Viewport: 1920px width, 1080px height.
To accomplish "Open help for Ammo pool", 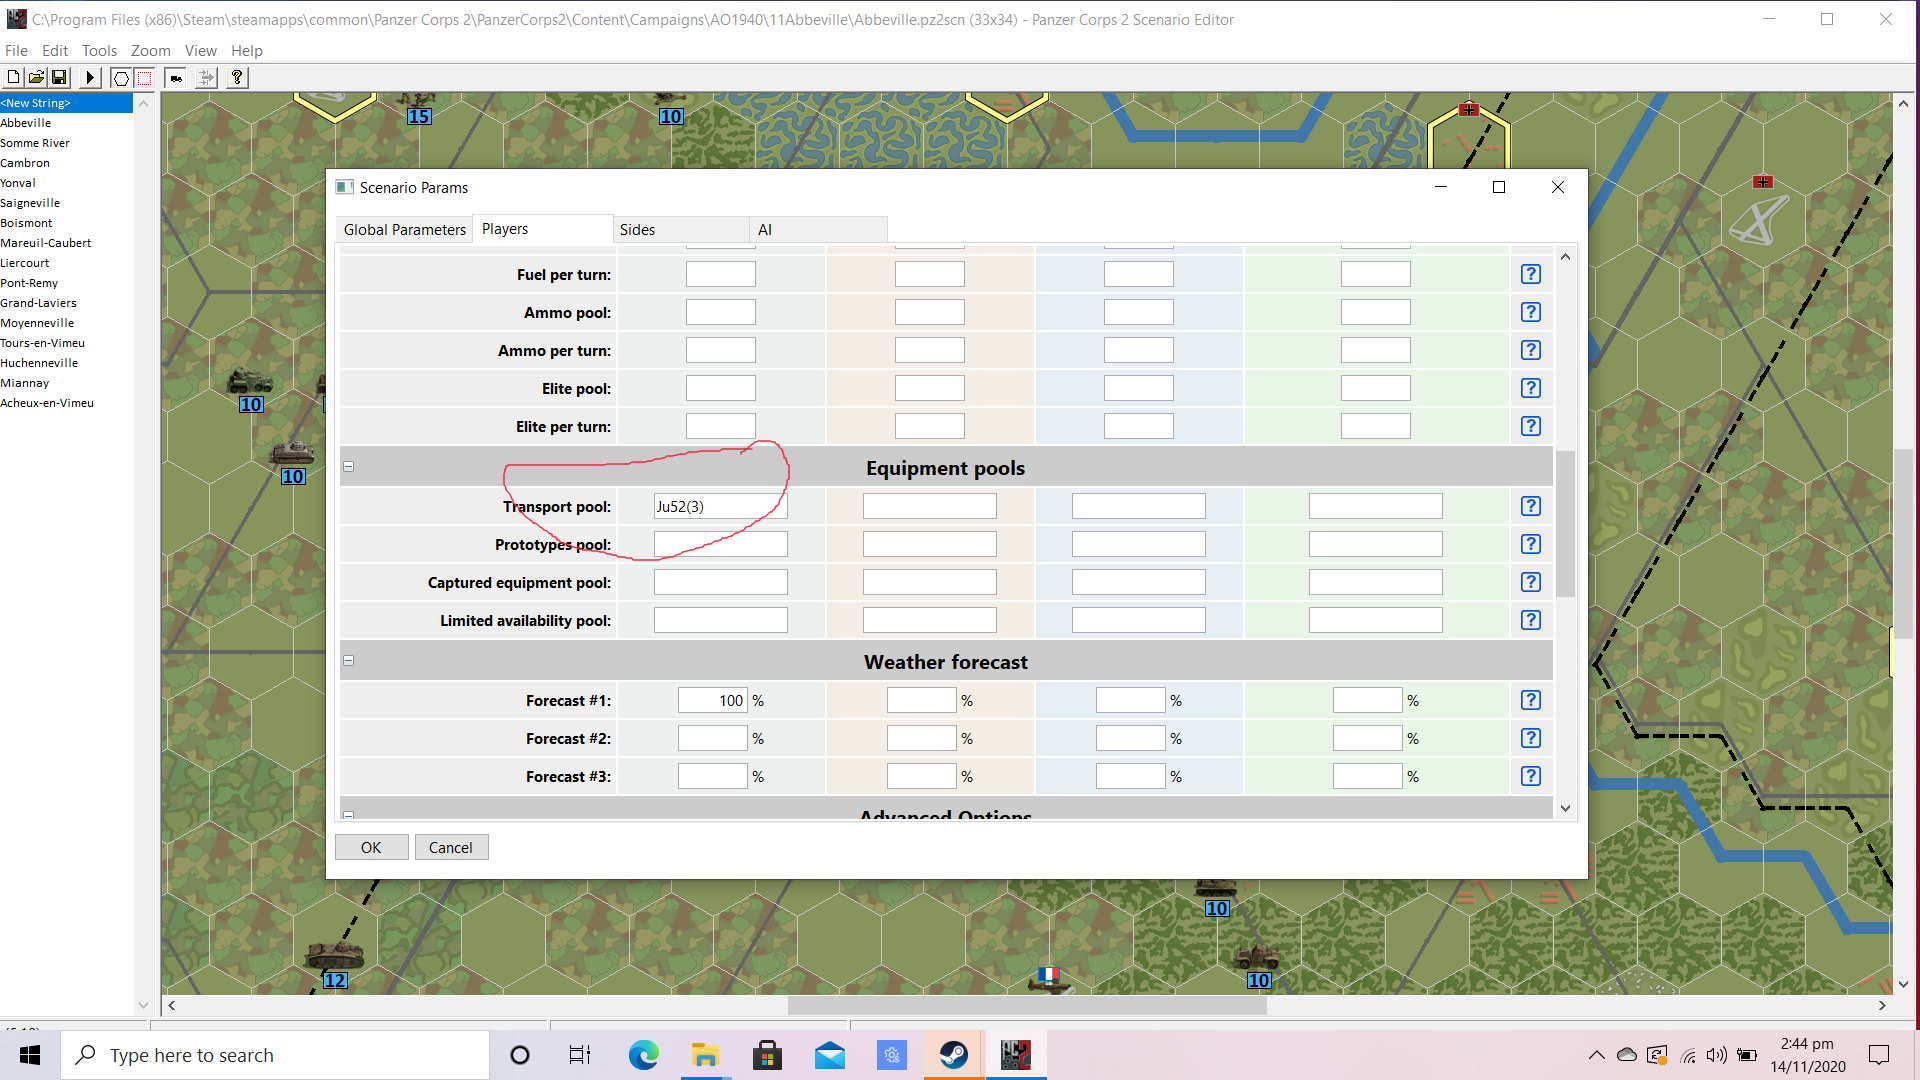I will point(1530,312).
